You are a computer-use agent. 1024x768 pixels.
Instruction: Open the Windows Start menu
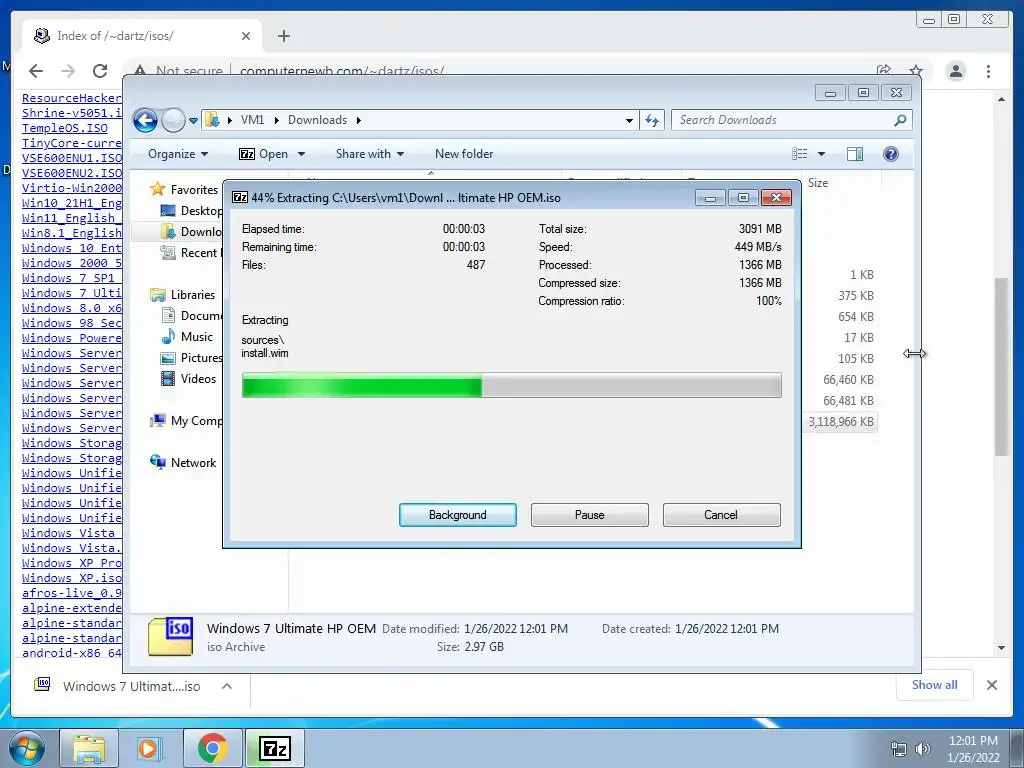(27, 748)
